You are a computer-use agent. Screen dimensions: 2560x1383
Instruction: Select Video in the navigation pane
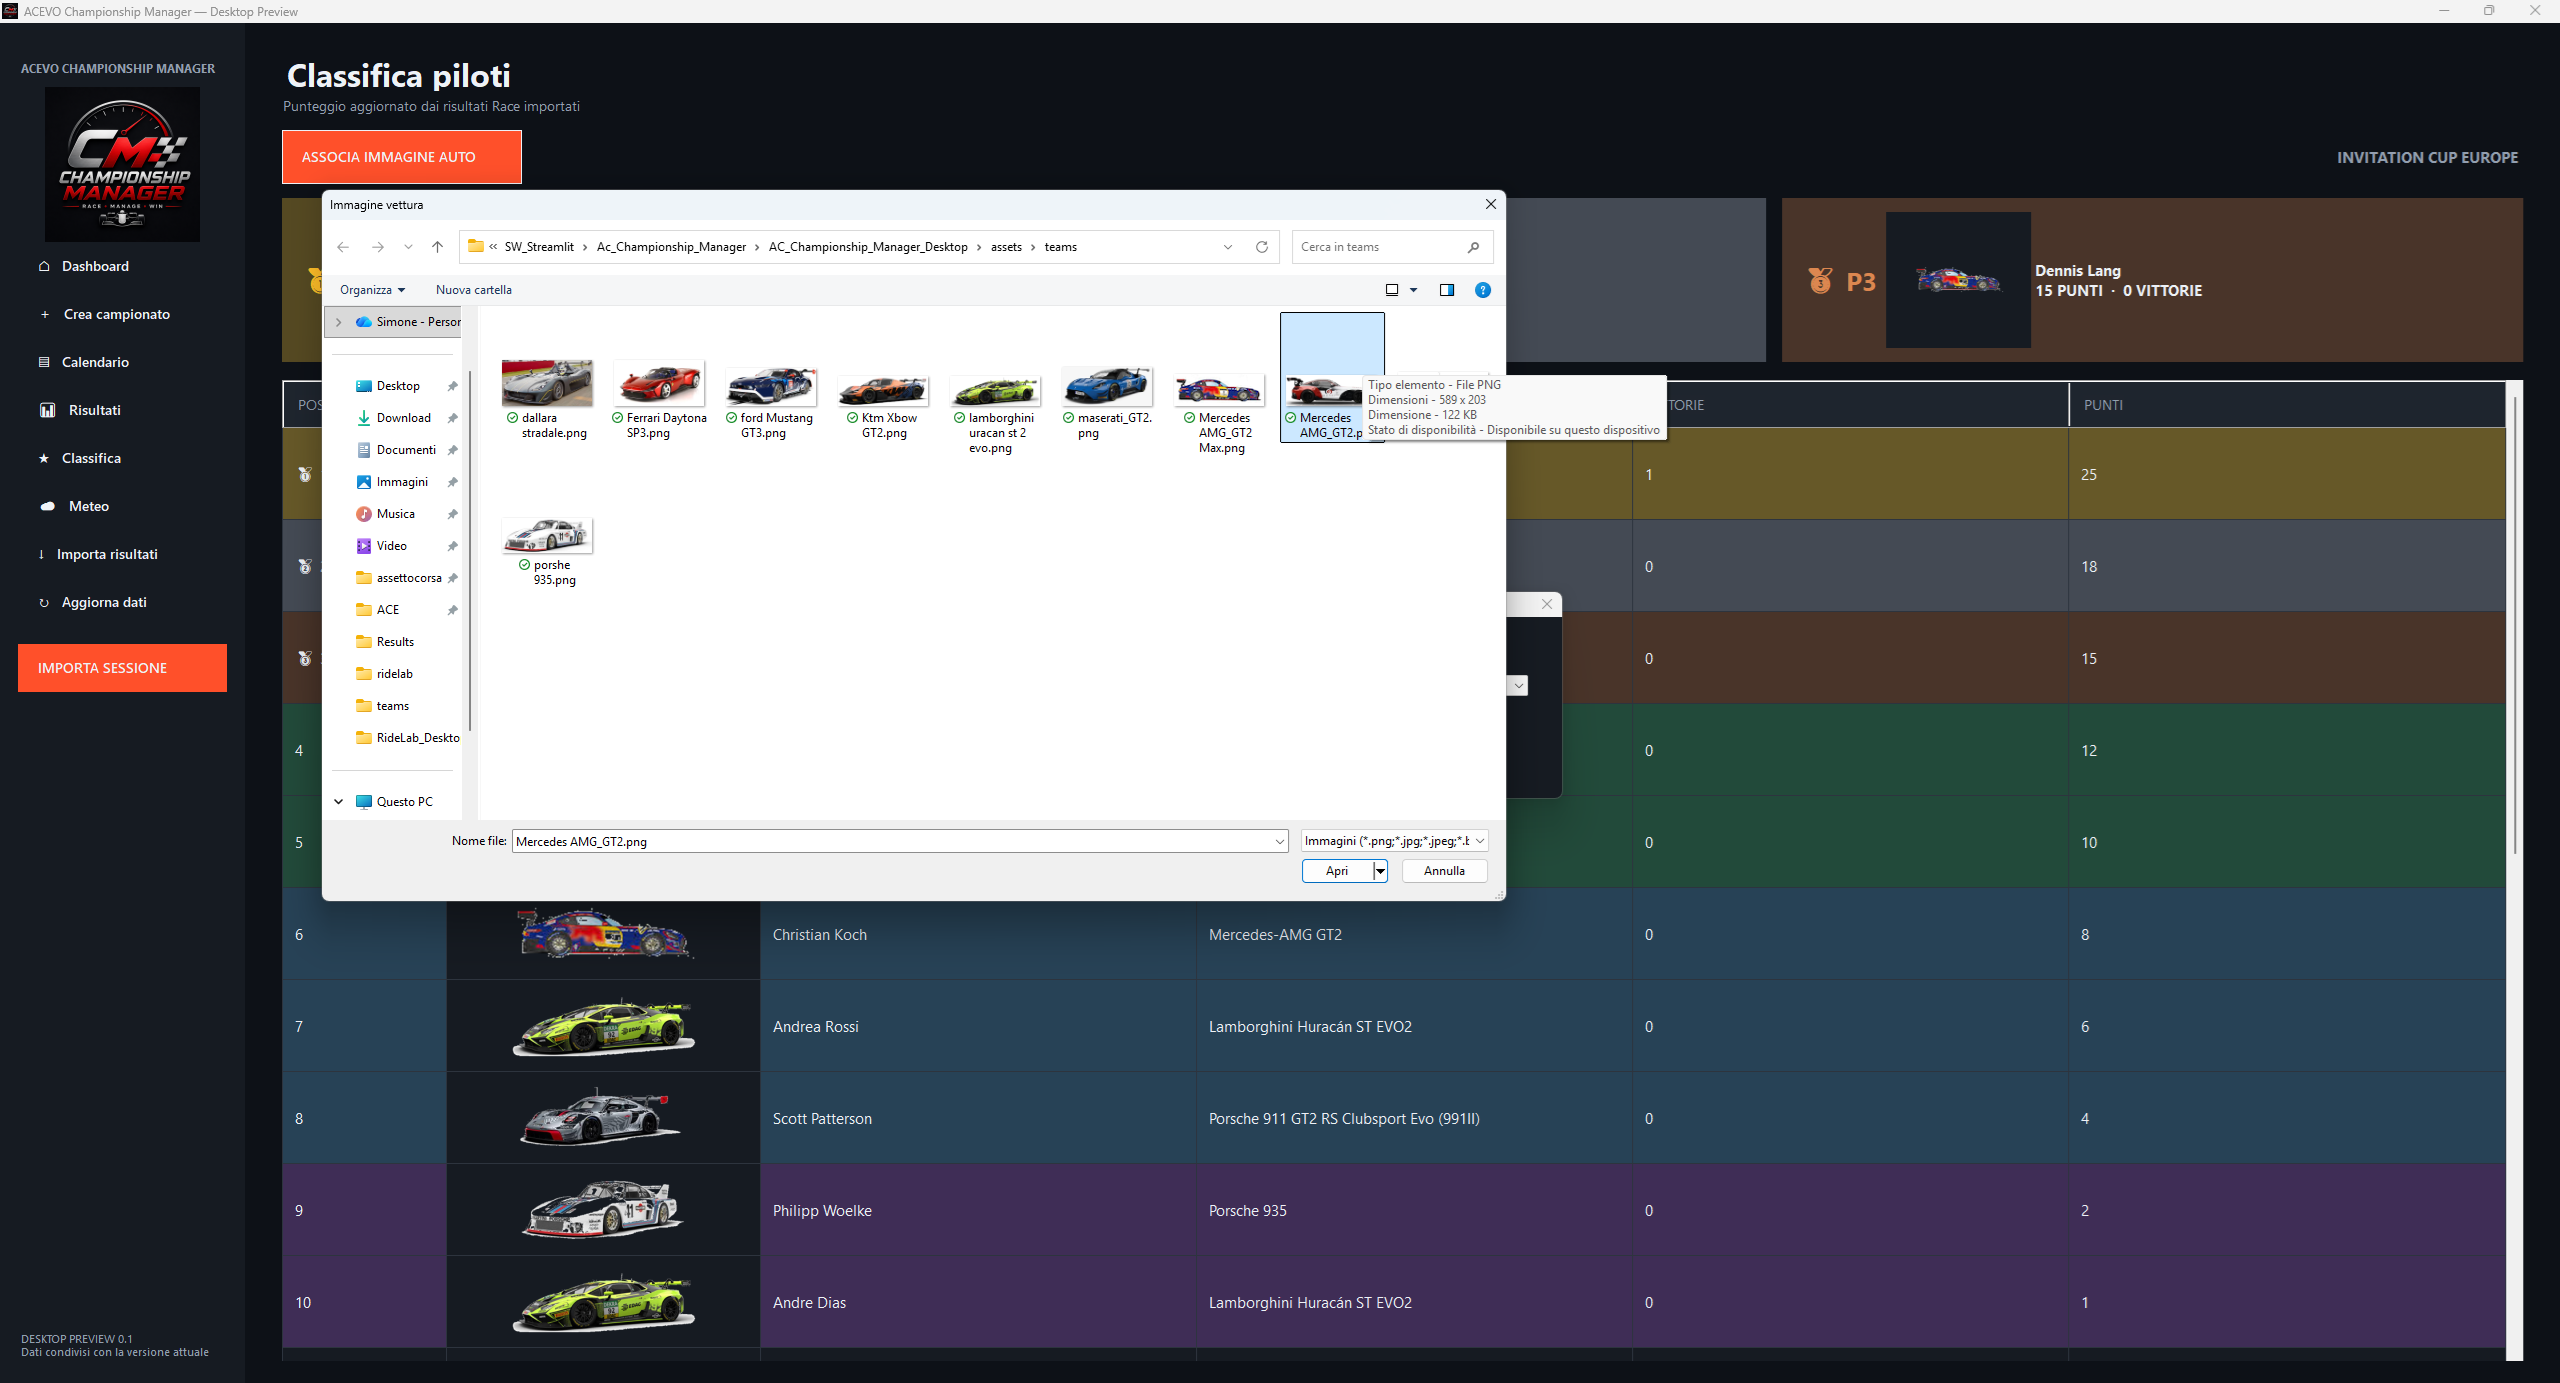391,546
